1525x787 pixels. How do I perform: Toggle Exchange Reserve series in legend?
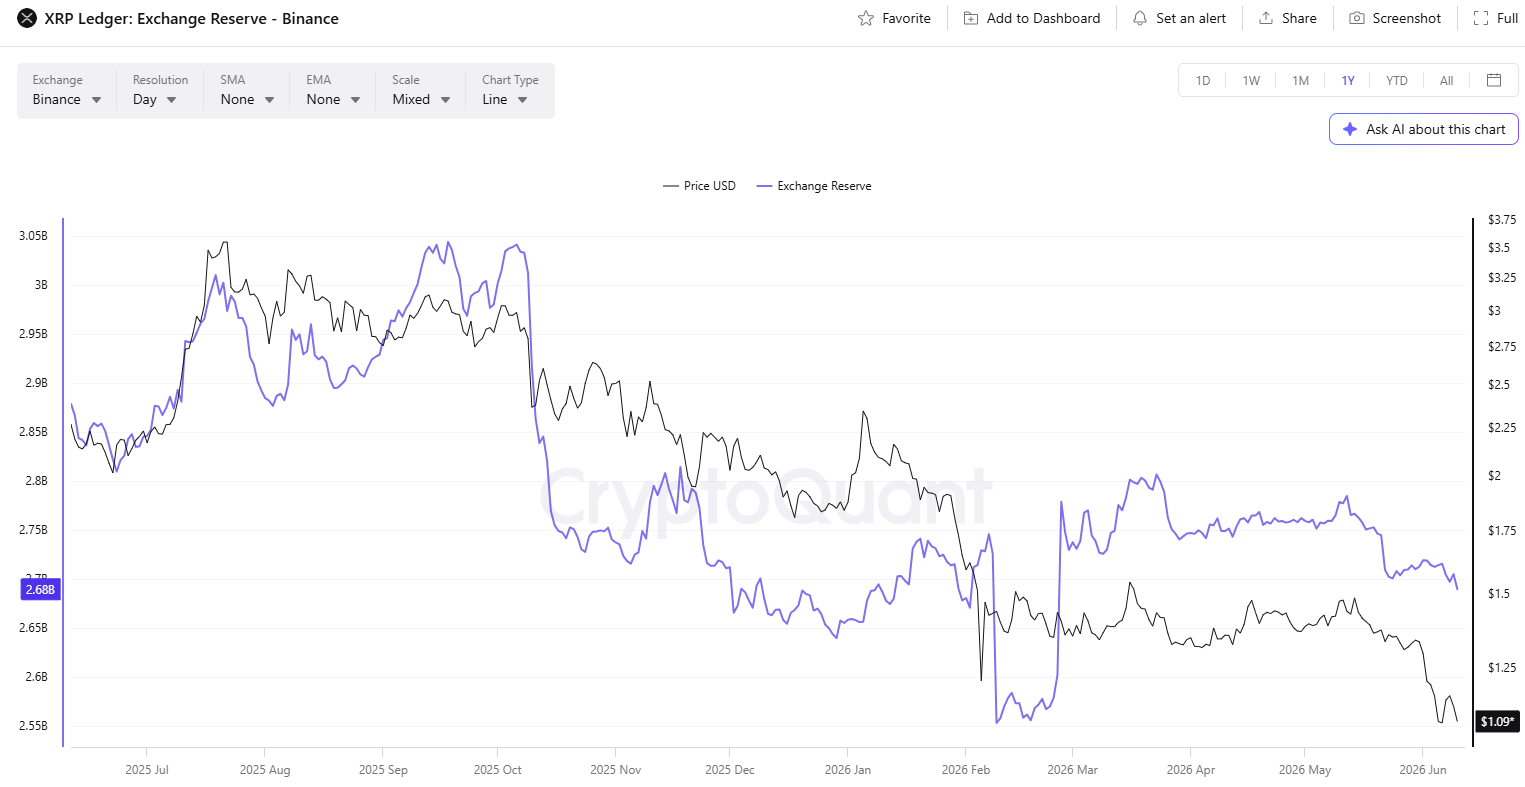(814, 186)
